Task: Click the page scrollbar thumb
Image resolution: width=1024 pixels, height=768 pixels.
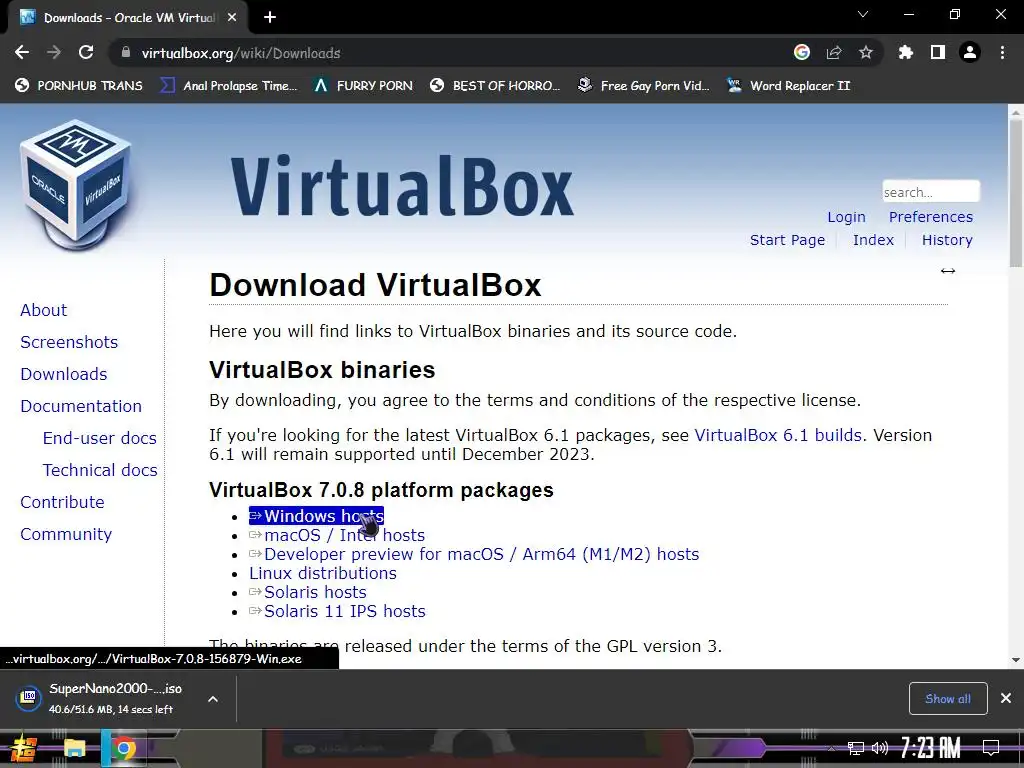Action: [1016, 193]
